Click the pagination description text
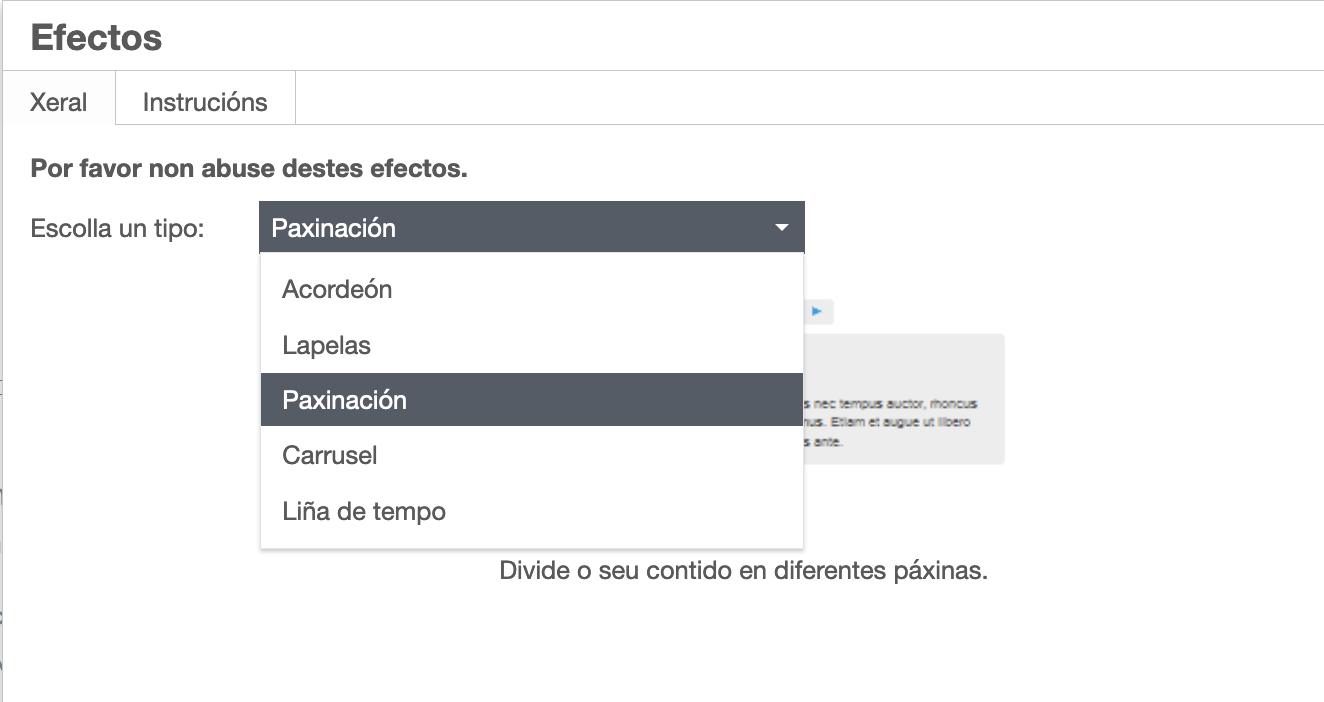 (743, 570)
